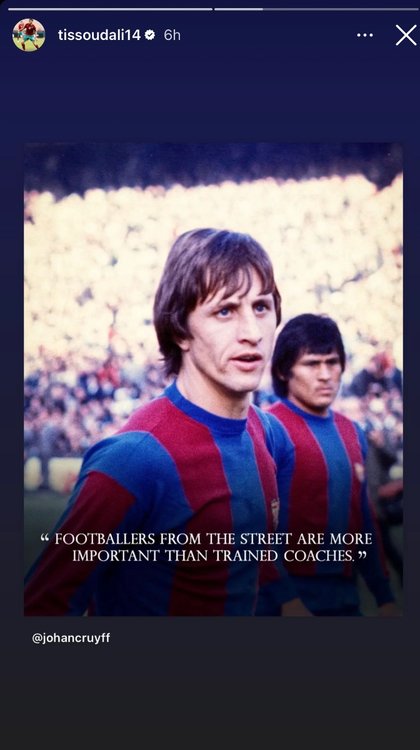Screen dimensions: 420x750
Task: Open the three-dot more options menu
Action: [x=365, y=35]
